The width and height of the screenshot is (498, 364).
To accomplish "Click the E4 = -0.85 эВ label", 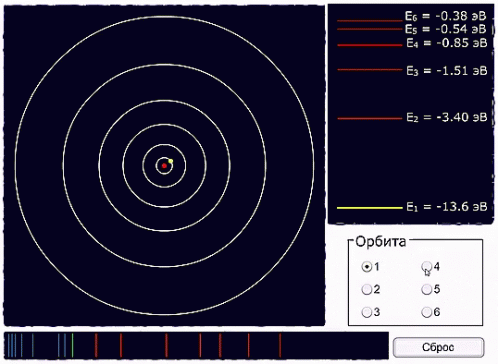I will click(447, 43).
